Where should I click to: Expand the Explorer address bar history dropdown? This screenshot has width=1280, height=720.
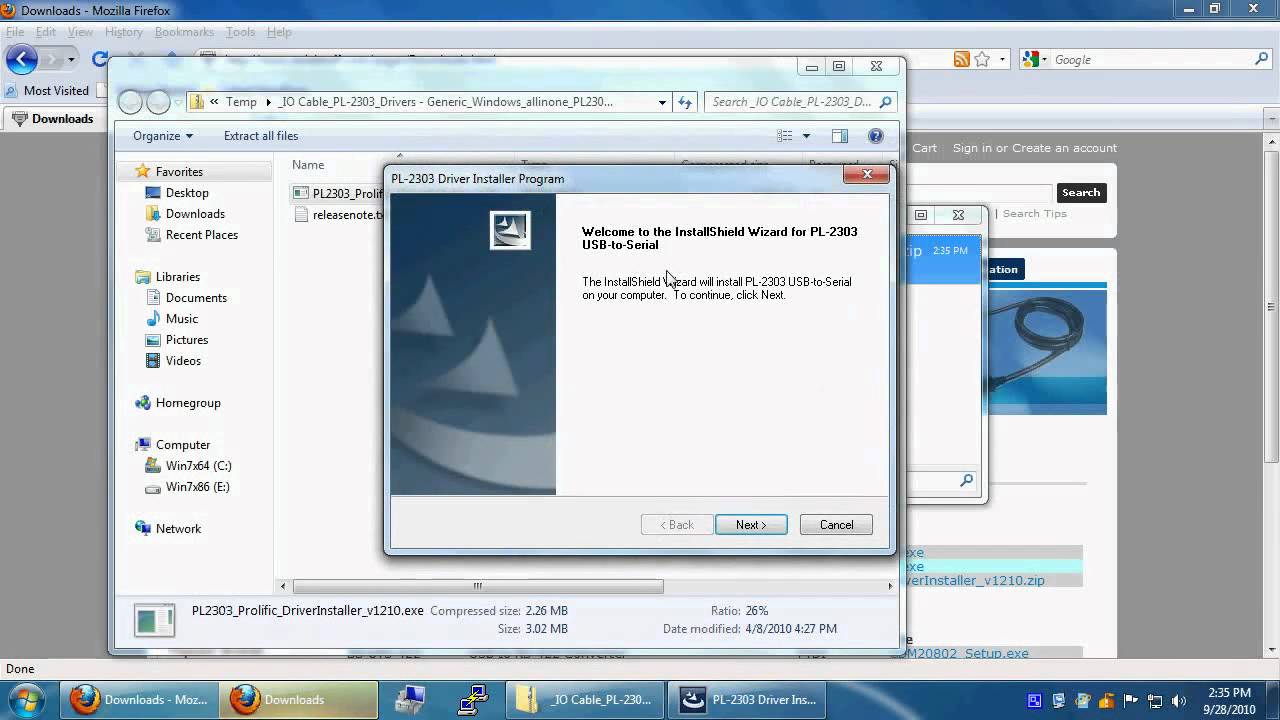pos(662,102)
